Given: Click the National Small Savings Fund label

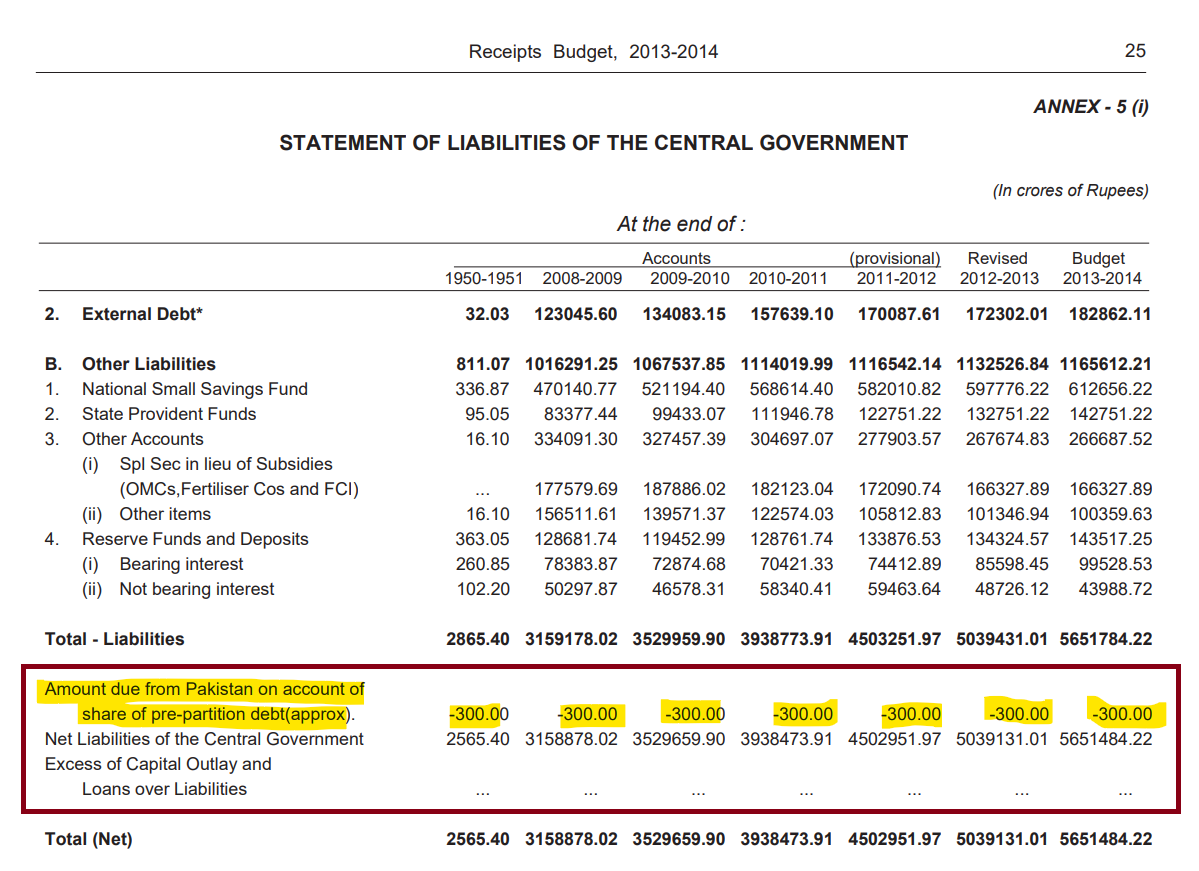Looking at the screenshot, I should (194, 389).
